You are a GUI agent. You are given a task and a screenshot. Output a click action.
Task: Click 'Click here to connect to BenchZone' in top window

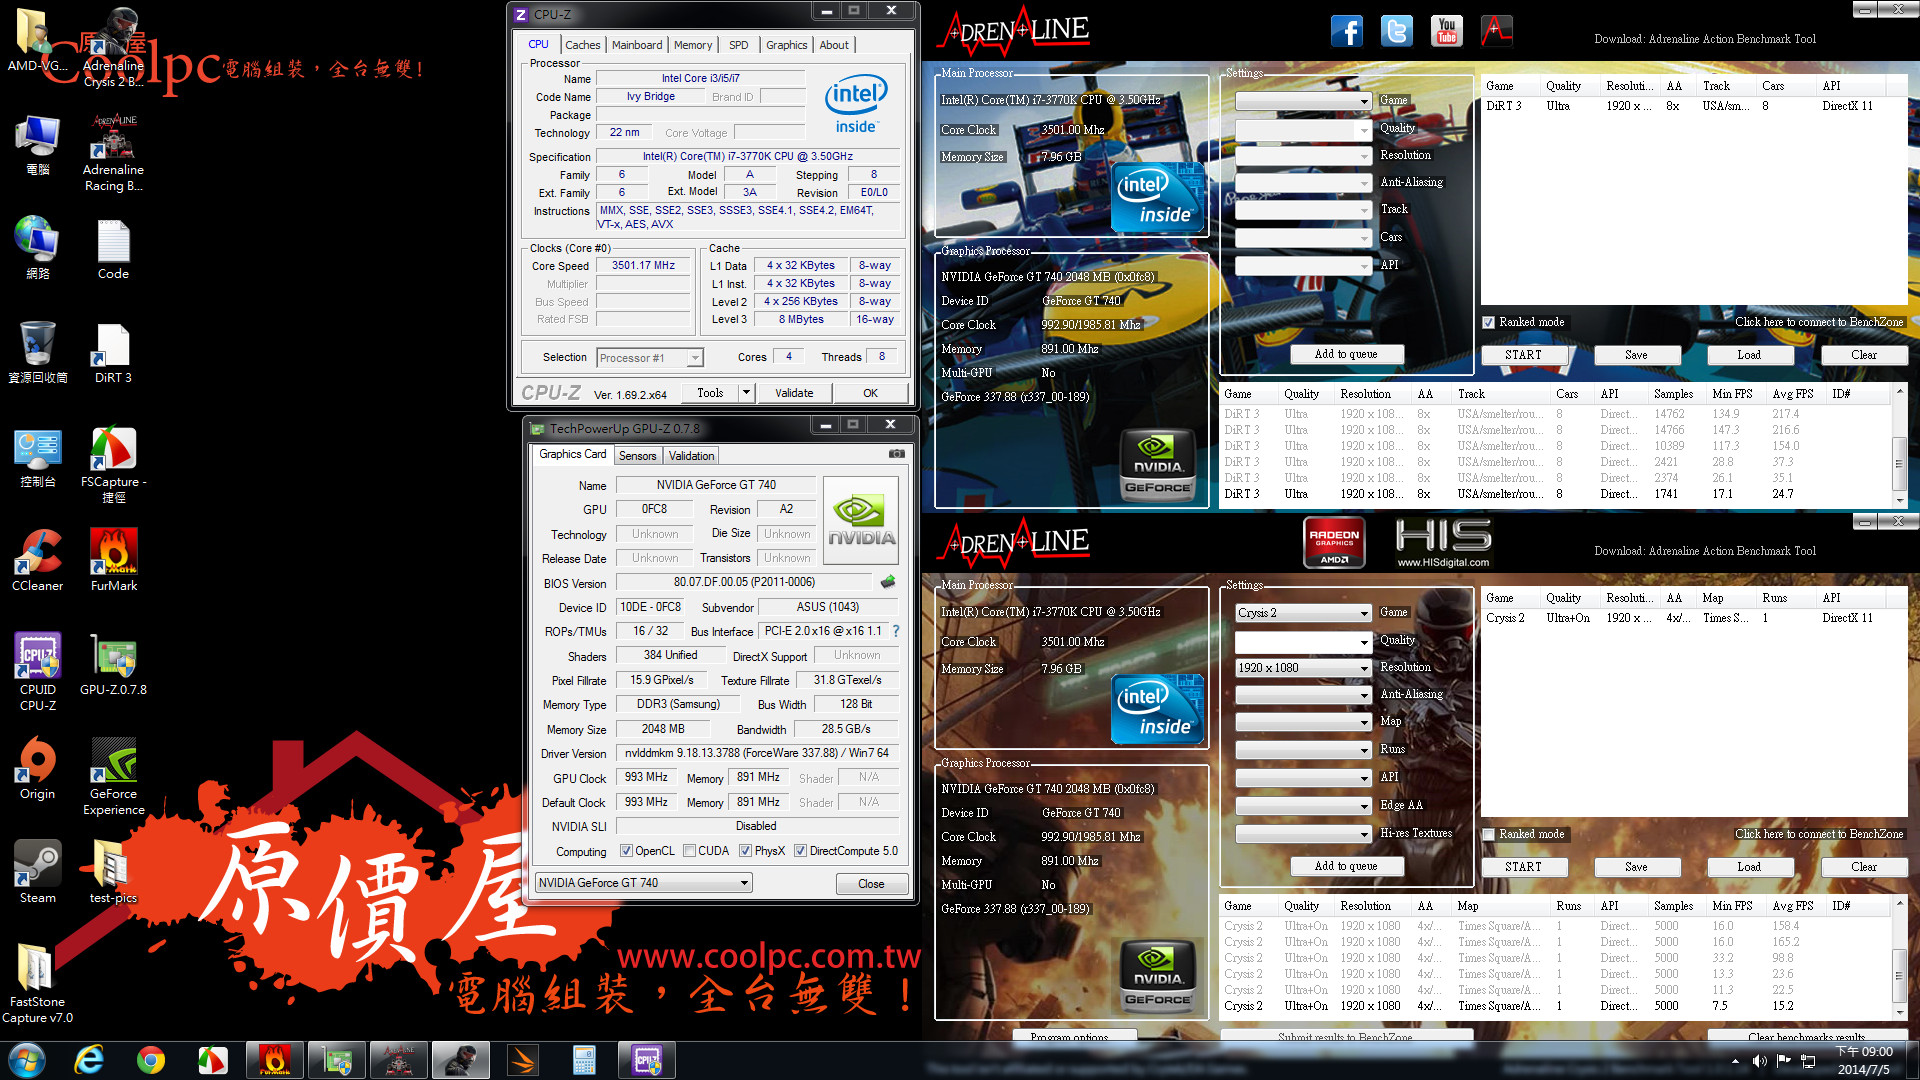click(1819, 322)
